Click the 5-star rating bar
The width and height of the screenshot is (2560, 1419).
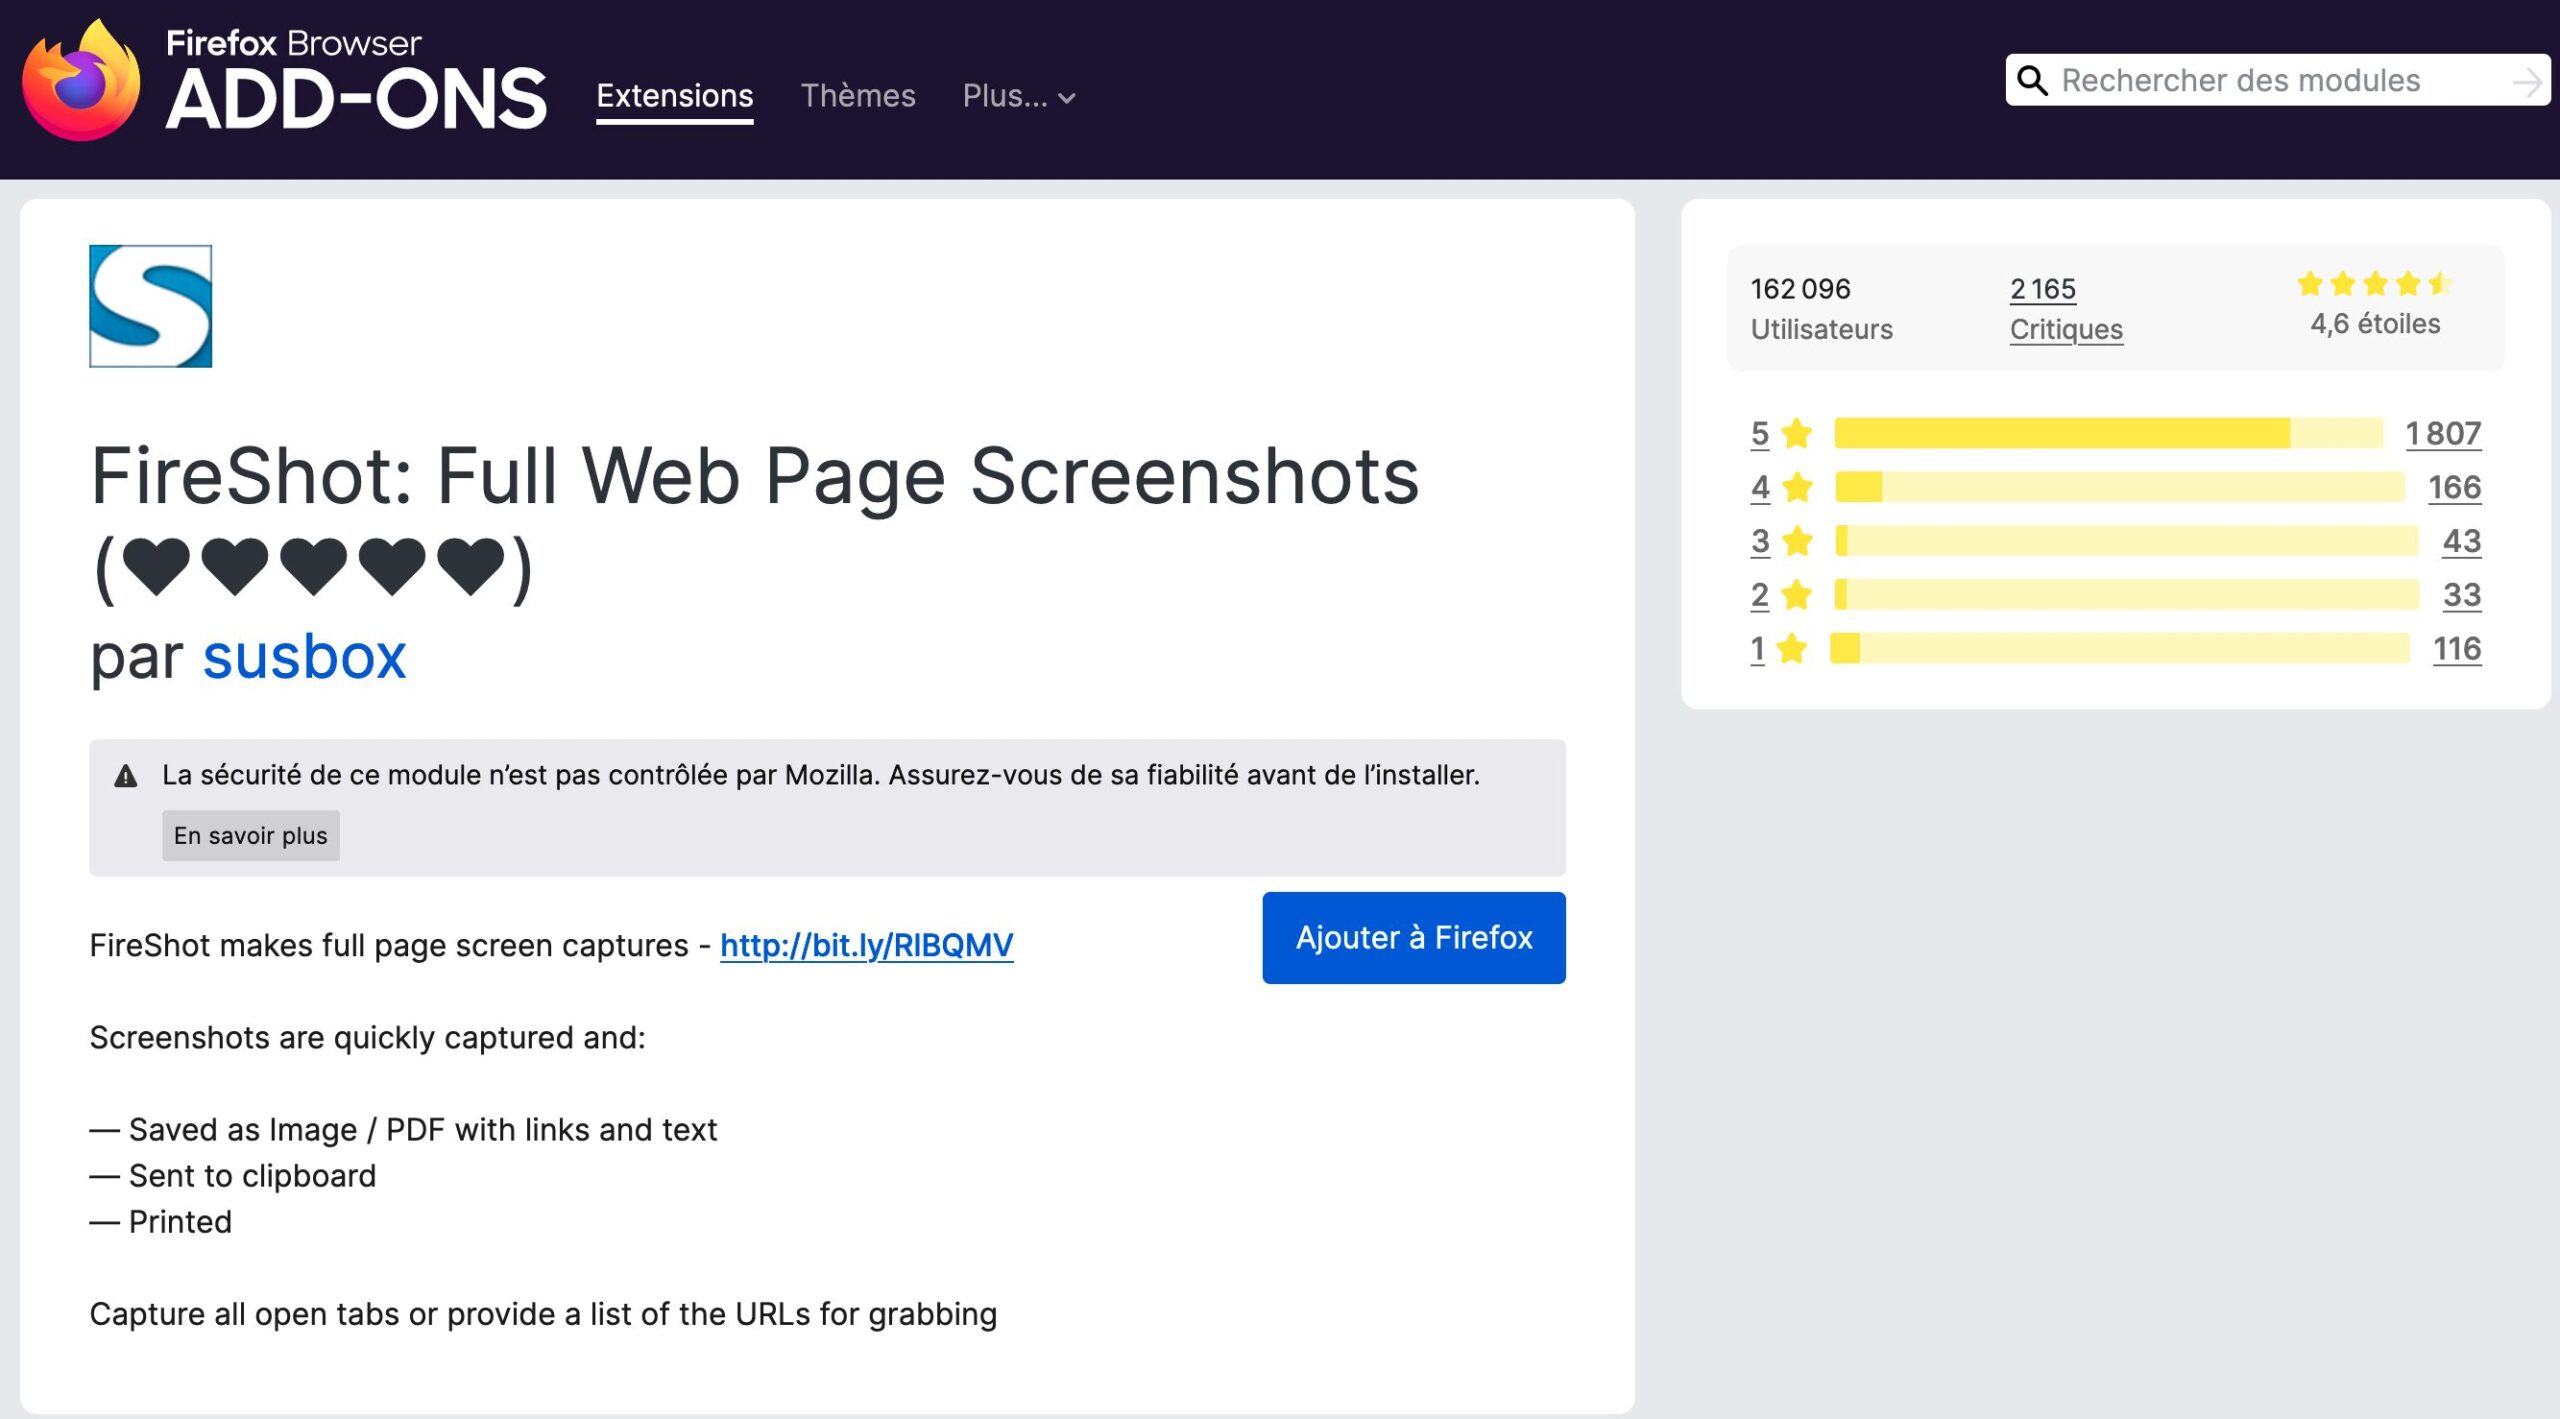click(2109, 434)
